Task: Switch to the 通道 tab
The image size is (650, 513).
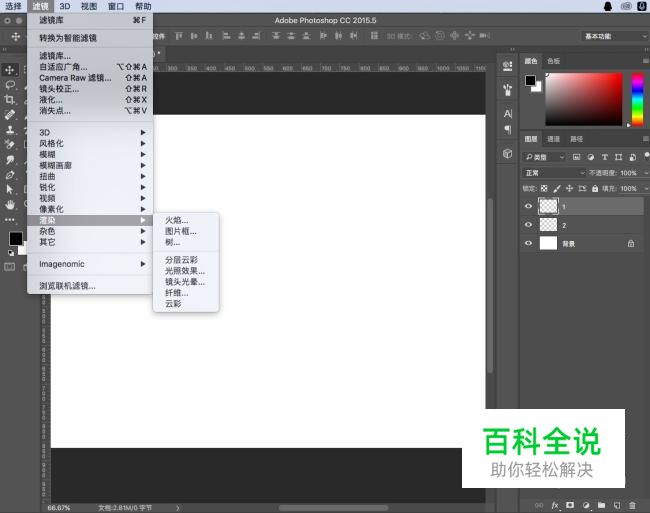Action: [553, 139]
